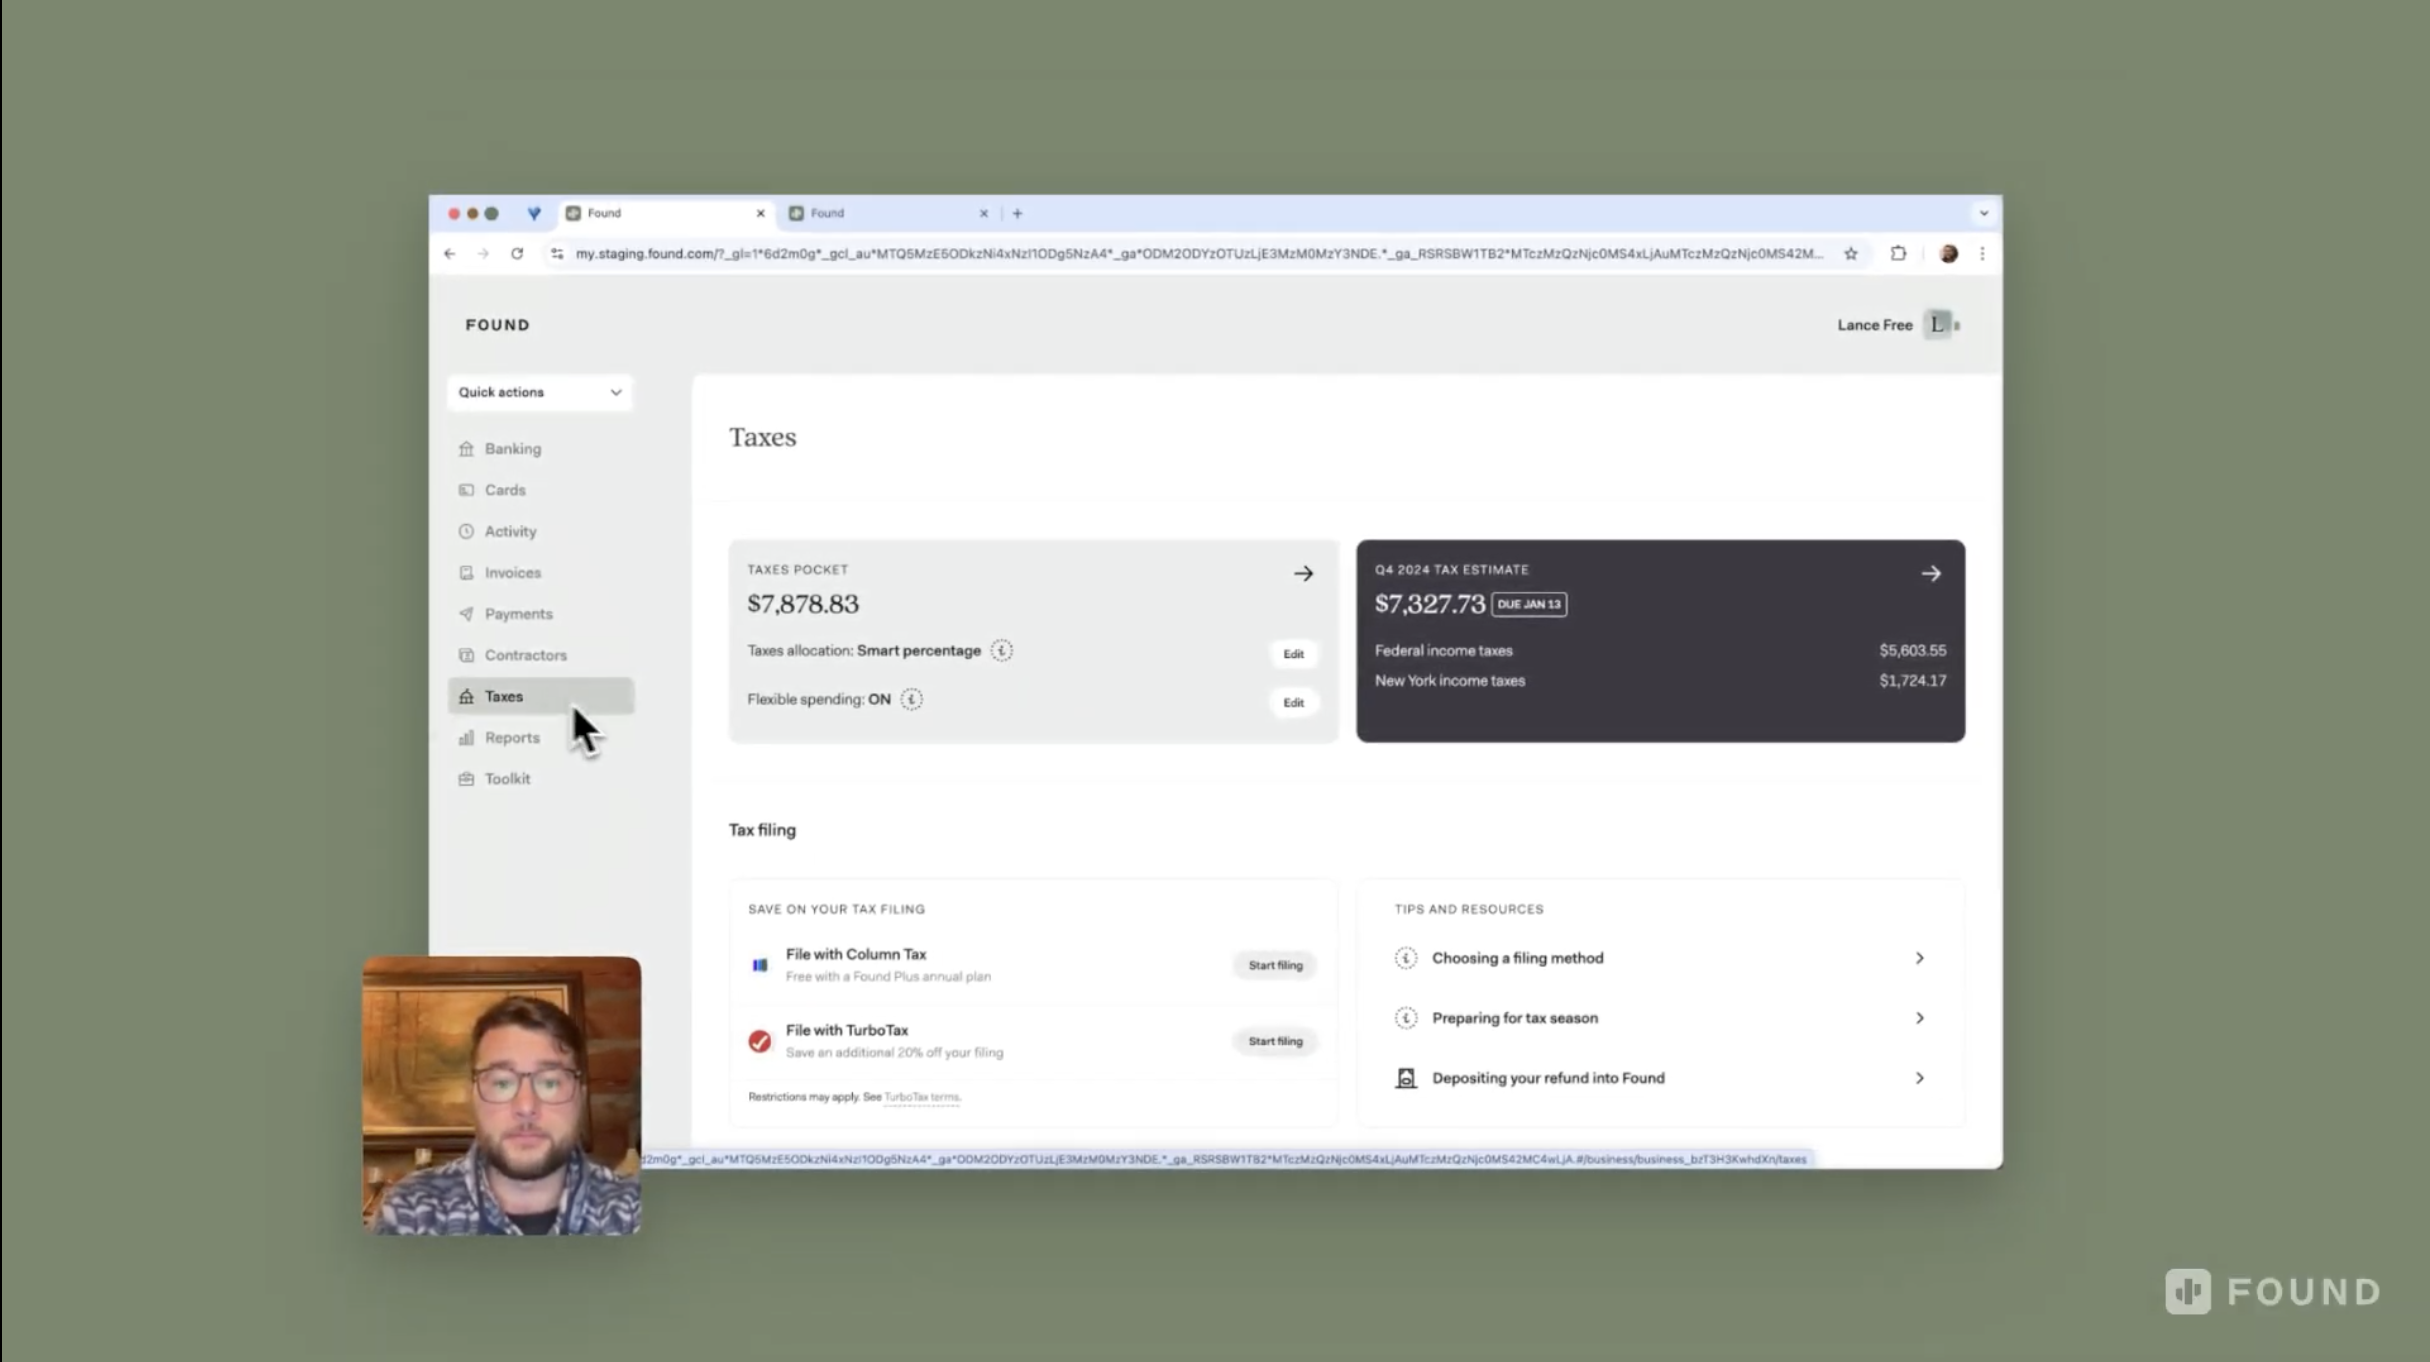
Task: Open the Q4 2024 Tax Estimate arrow
Action: [1931, 574]
